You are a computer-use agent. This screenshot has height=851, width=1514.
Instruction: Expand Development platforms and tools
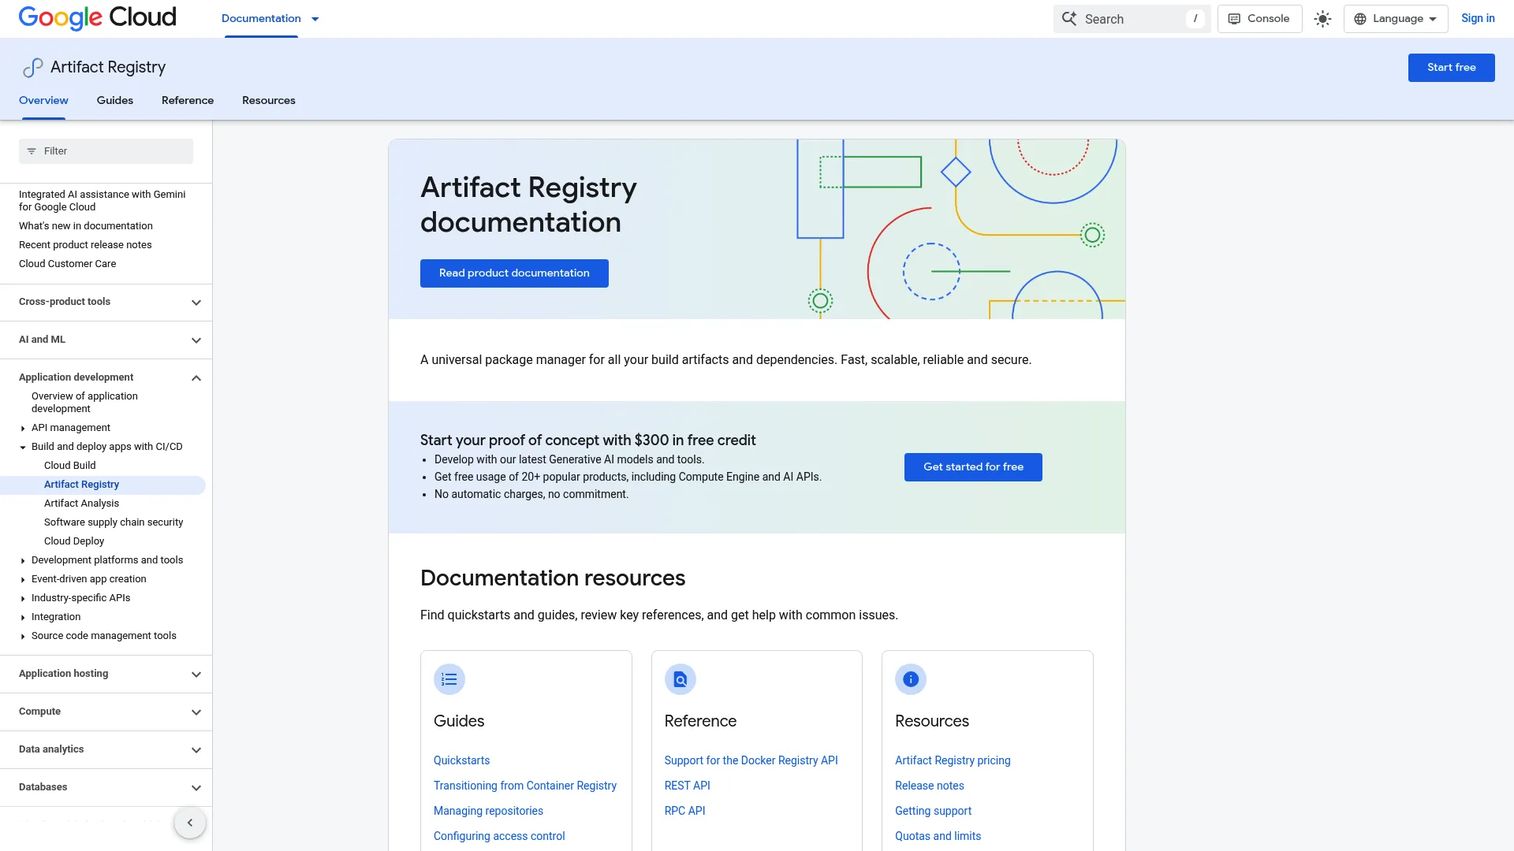pos(23,561)
